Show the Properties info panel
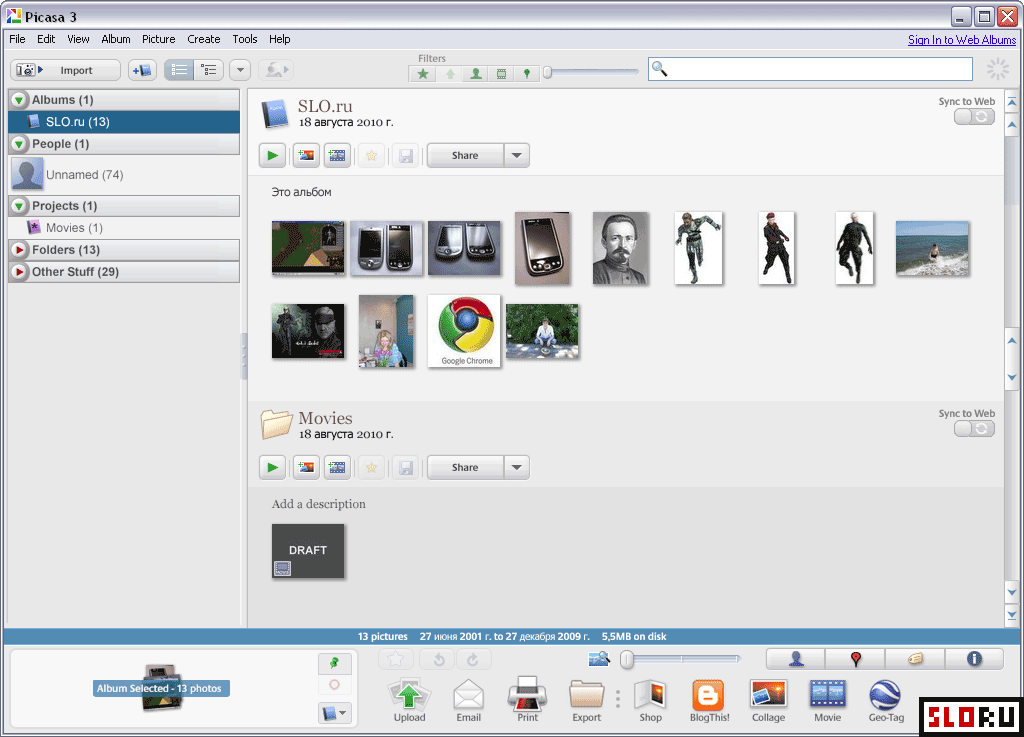Screen dimensions: 1024x737 (974, 659)
